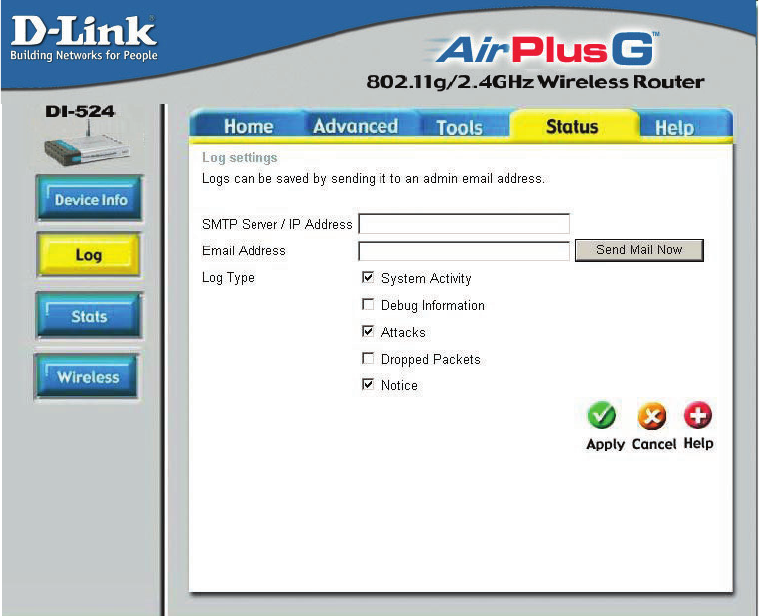Enable the Dropped Packets checkbox

pos(368,358)
